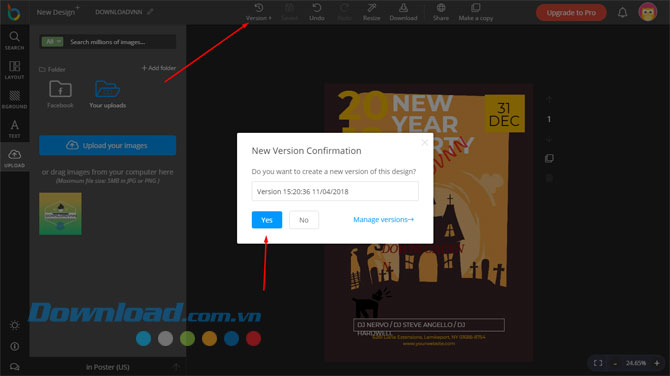Open the Upload panel in sidebar
The width and height of the screenshot is (670, 376).
click(15, 158)
